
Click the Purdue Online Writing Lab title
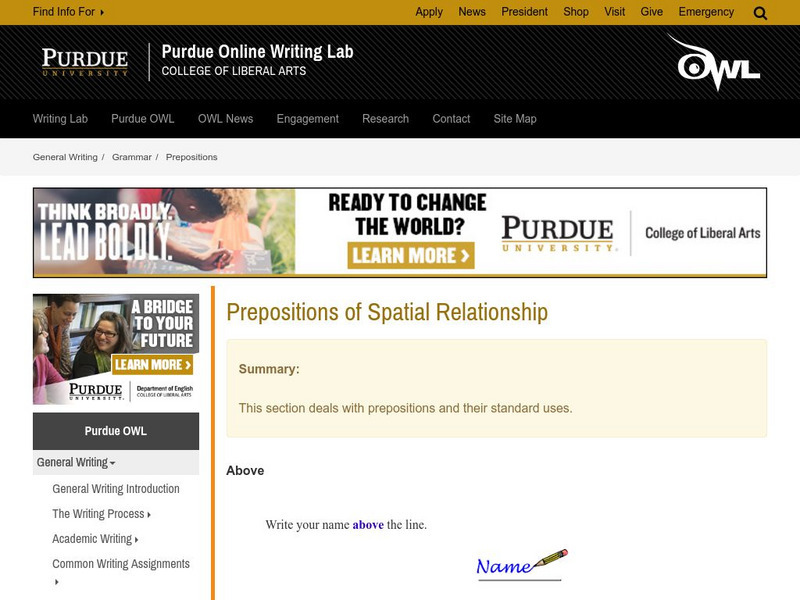pyautogui.click(x=257, y=52)
